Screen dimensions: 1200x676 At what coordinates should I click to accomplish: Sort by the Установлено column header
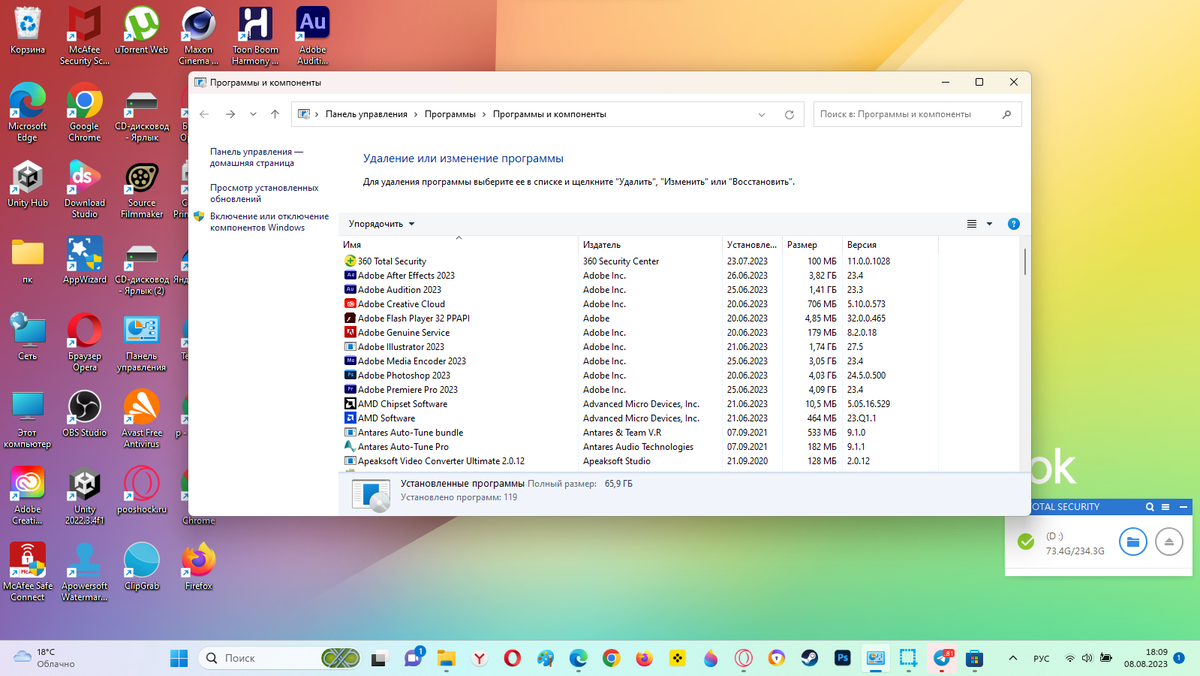752,245
